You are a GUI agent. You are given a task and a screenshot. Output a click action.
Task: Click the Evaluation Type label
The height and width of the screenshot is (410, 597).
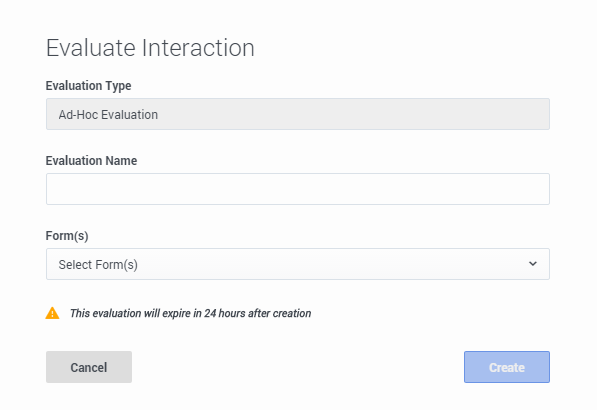point(88,86)
